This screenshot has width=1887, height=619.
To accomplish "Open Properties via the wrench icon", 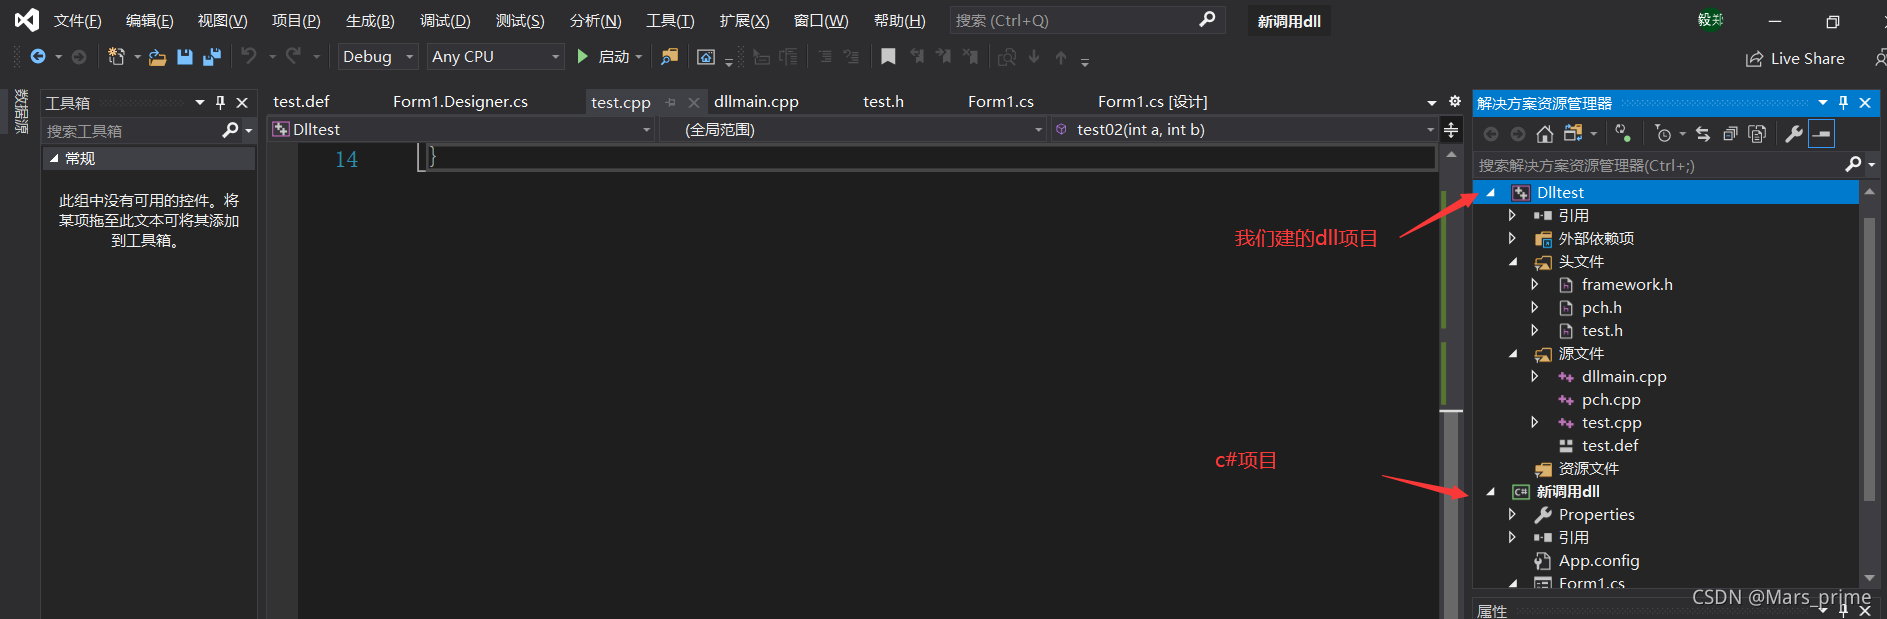I will [1794, 134].
